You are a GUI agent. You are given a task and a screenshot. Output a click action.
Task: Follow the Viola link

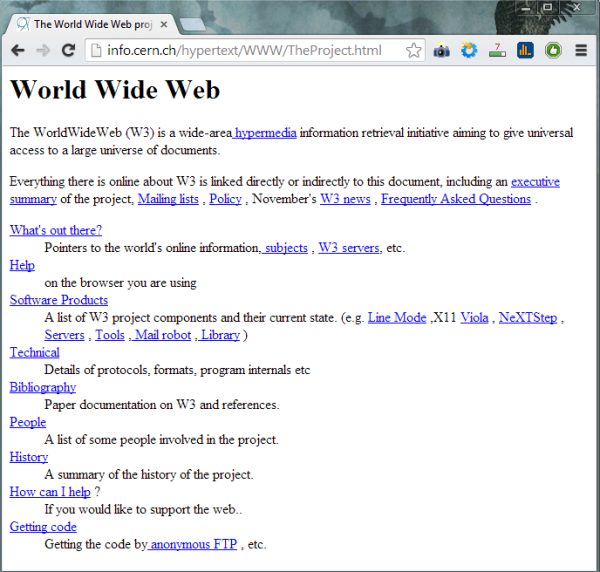pos(474,318)
